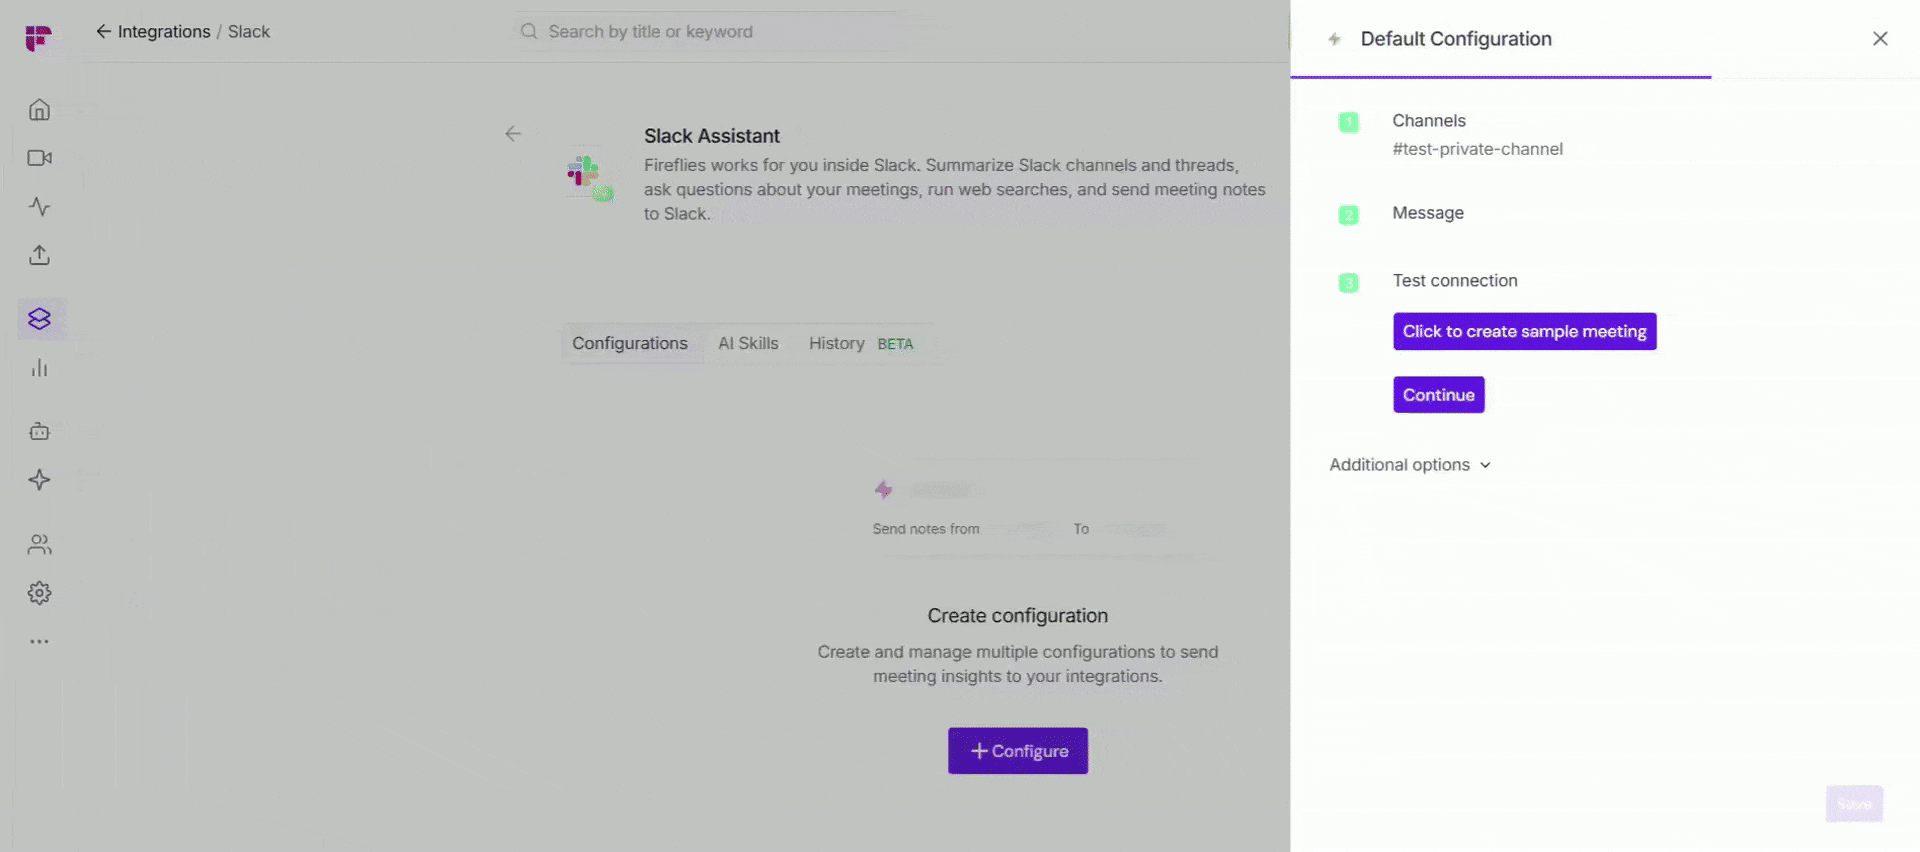Click the step 1 Channels badge
The height and width of the screenshot is (852, 1920).
1348,122
